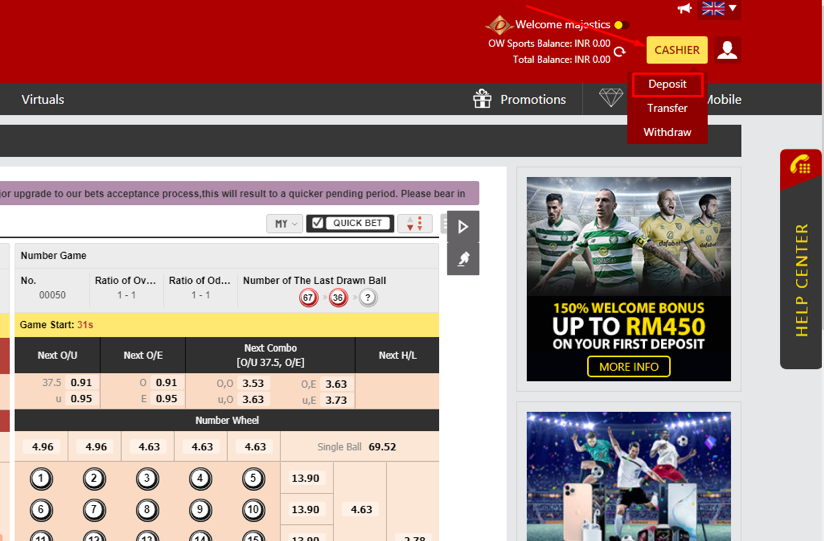This screenshot has width=824, height=541.
Task: Click the gift box Promotions icon
Action: pyautogui.click(x=482, y=98)
